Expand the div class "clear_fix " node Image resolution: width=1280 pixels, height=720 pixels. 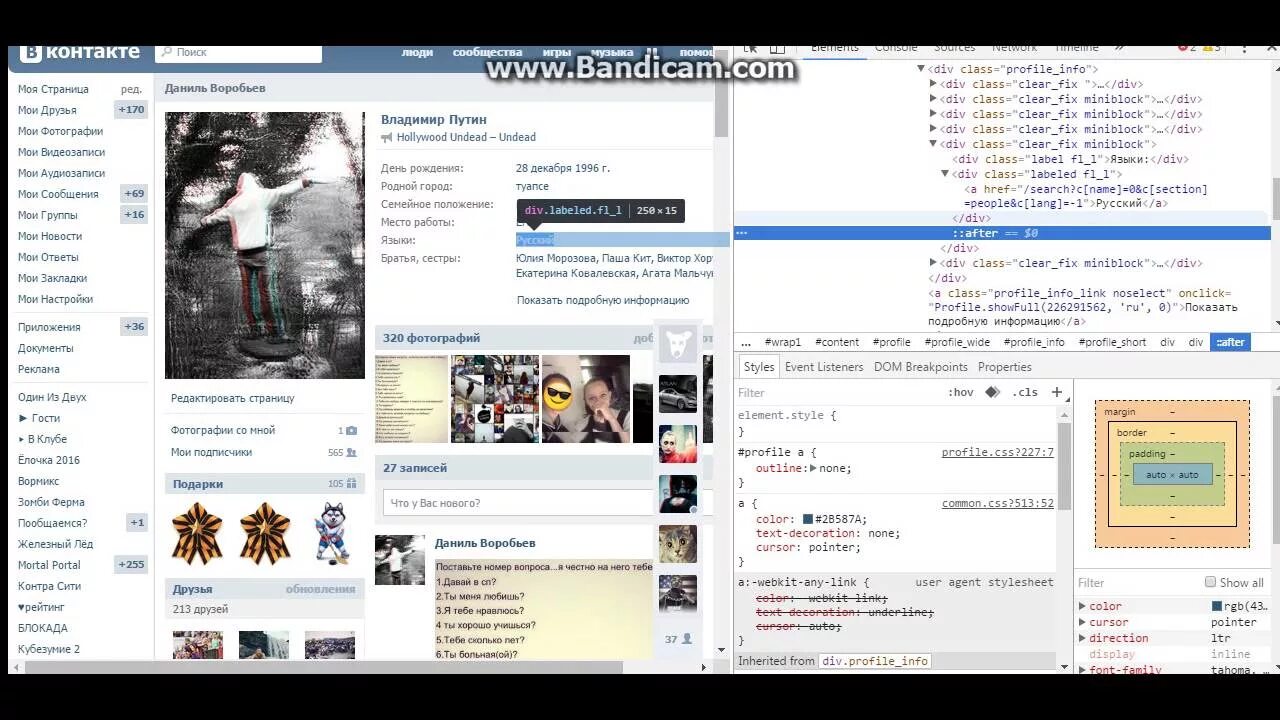click(933, 84)
